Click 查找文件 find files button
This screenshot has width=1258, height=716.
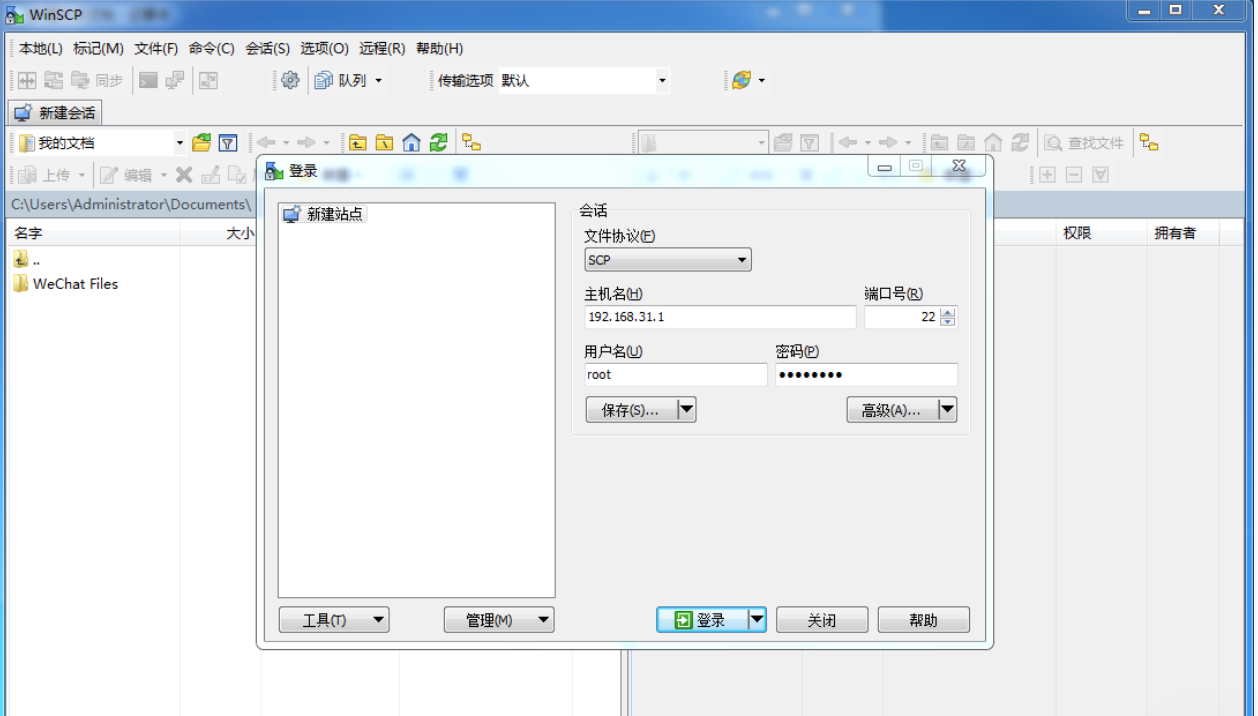(1084, 143)
